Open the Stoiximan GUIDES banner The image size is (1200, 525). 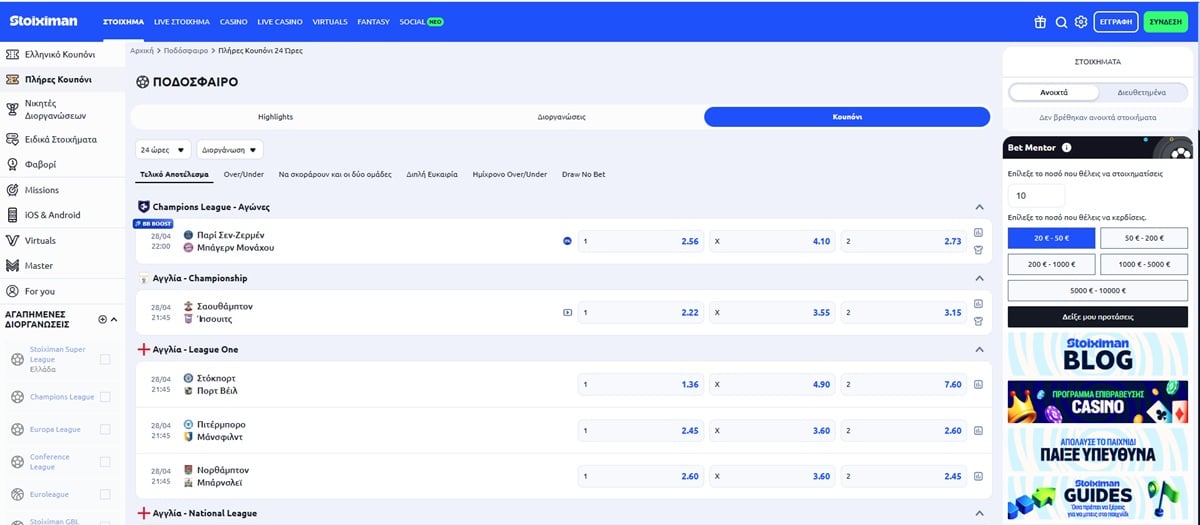coord(1098,497)
